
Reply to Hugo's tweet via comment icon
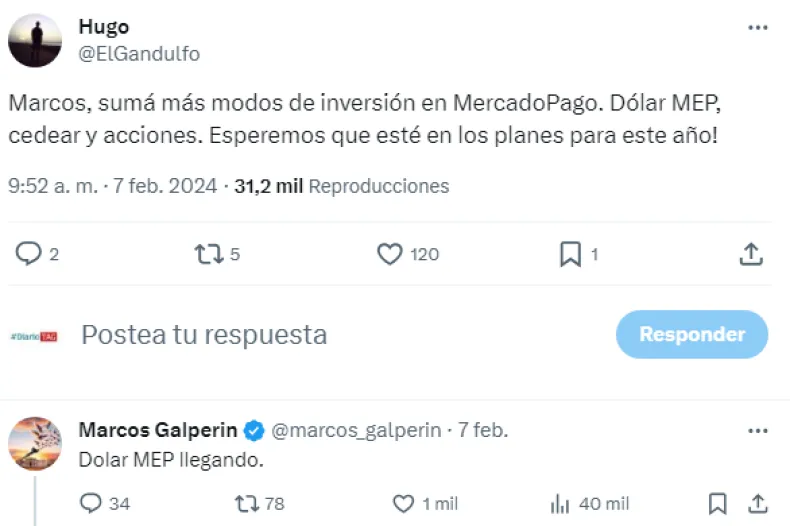(28, 254)
